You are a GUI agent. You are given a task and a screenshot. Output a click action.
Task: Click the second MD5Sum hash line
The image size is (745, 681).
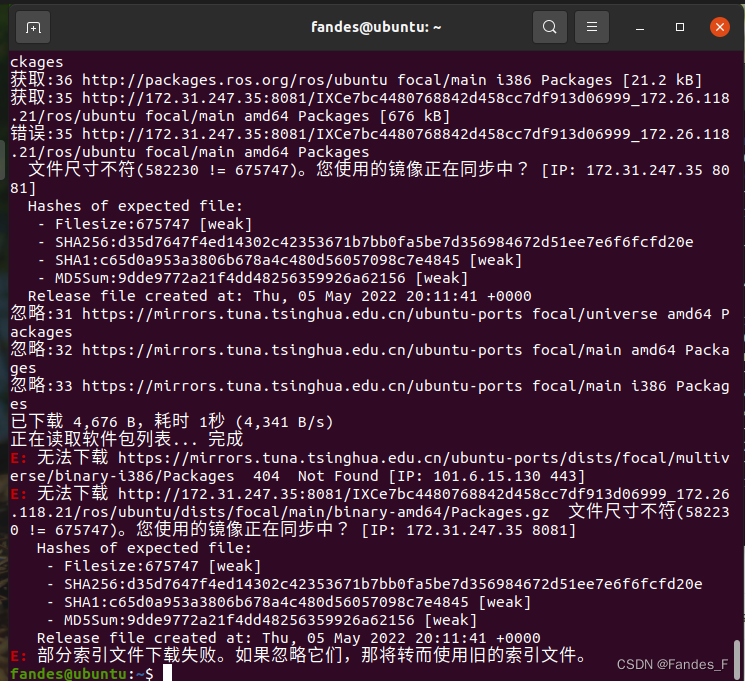(261, 621)
